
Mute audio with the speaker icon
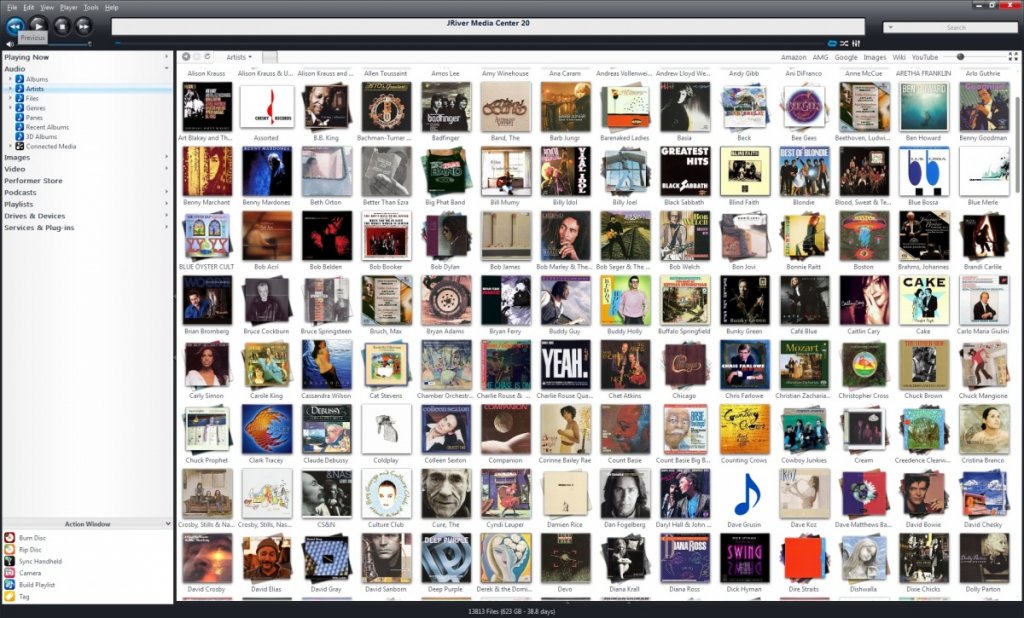point(10,44)
